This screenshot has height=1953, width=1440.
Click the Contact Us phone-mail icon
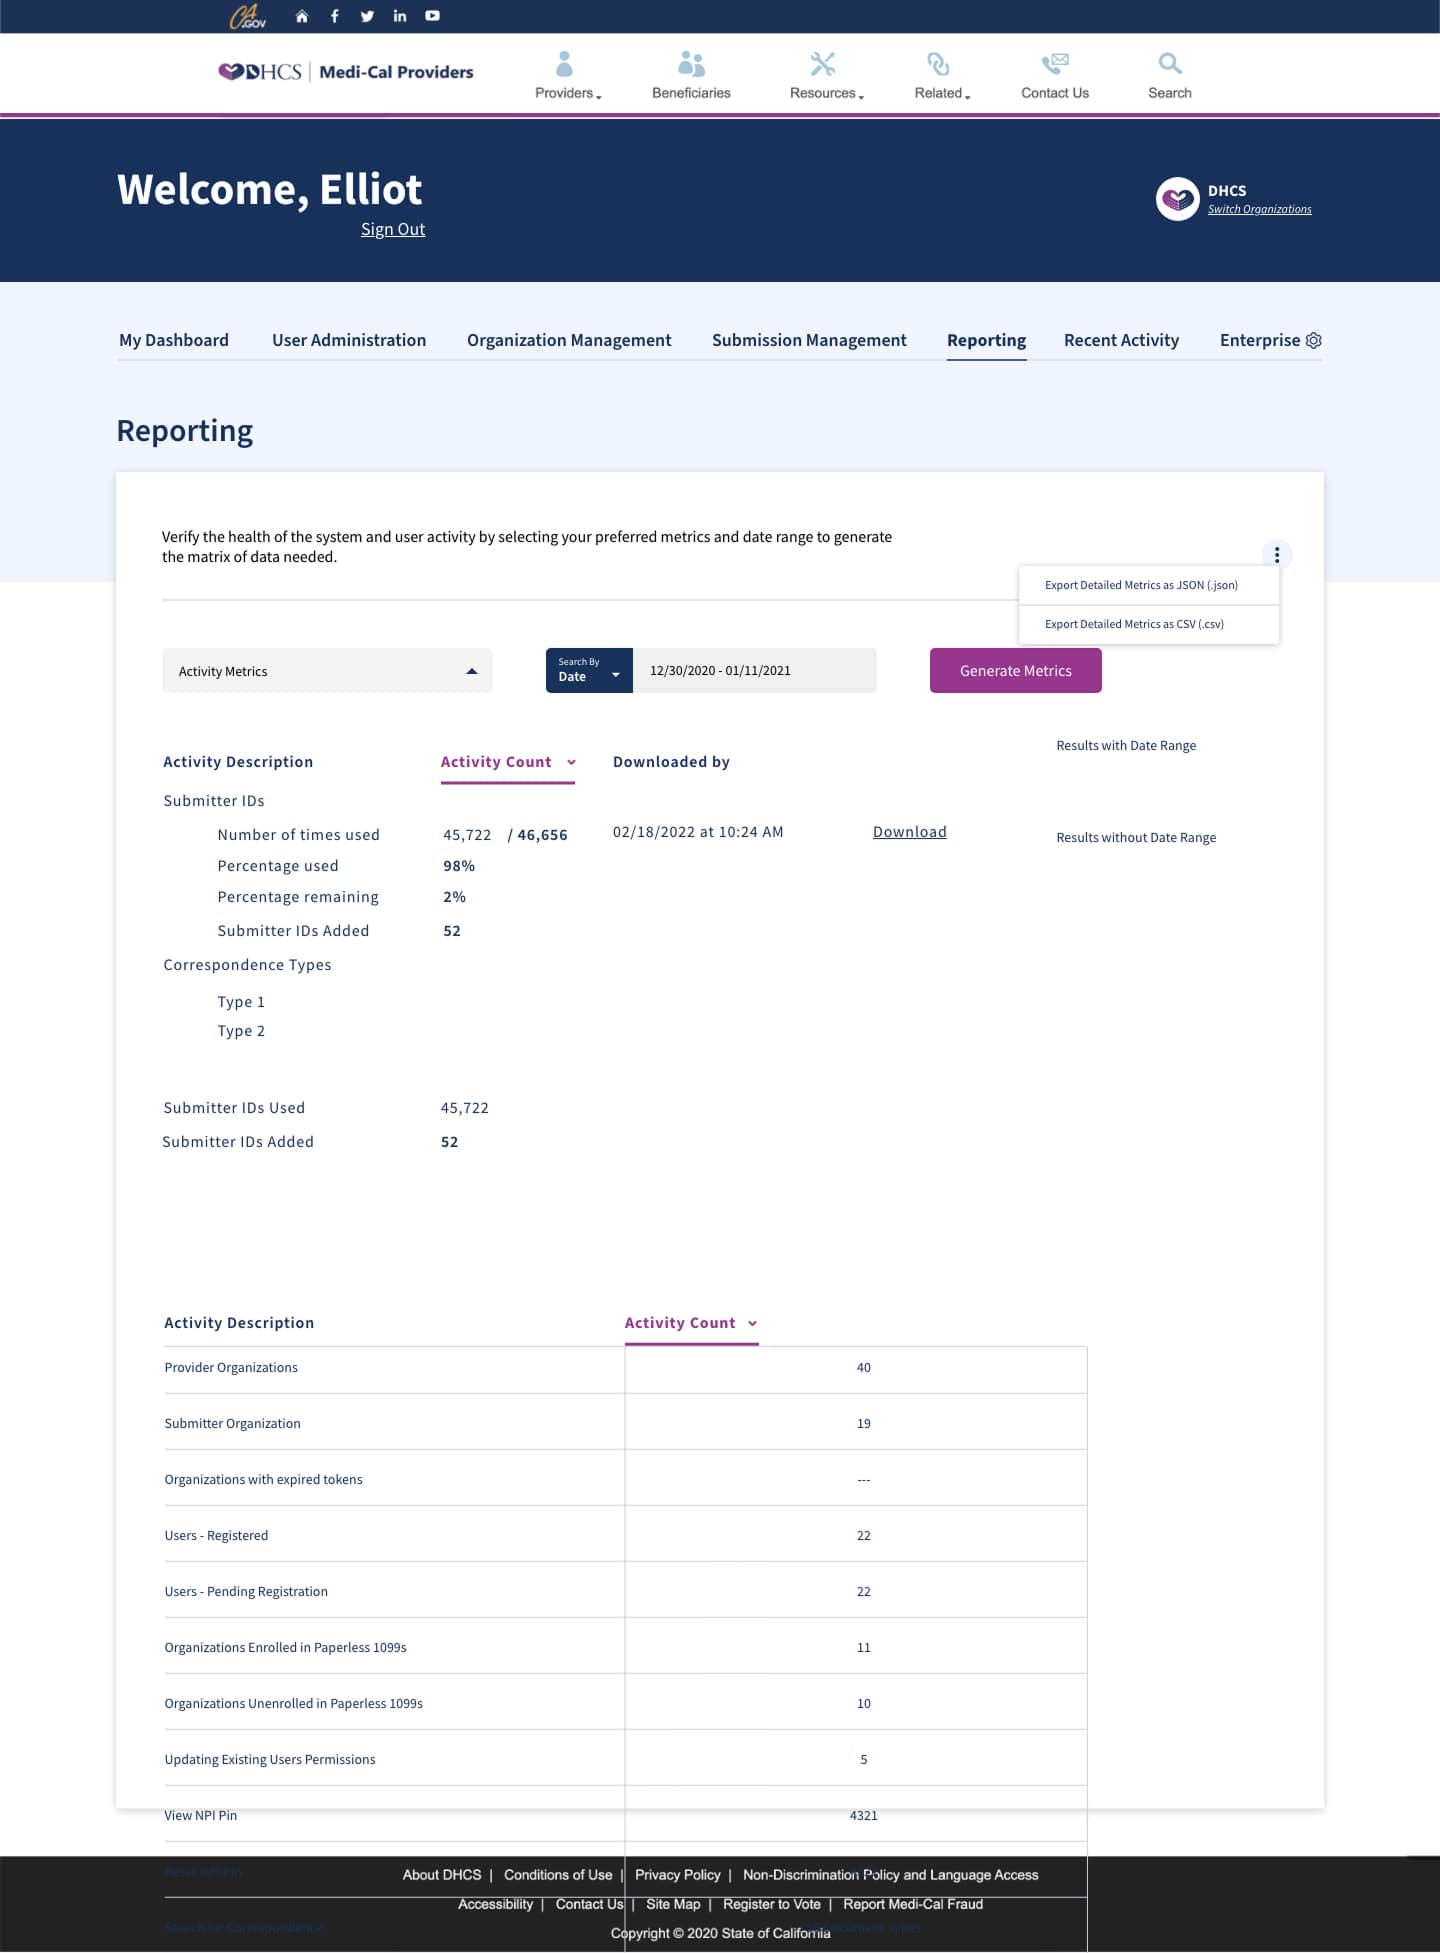1055,64
